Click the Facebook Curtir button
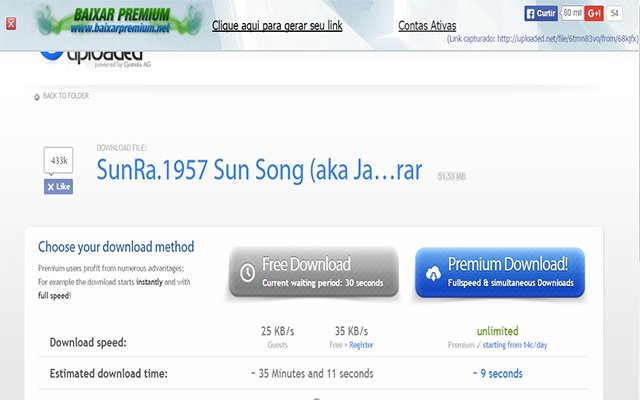Image resolution: width=640 pixels, height=400 pixels. (x=541, y=13)
